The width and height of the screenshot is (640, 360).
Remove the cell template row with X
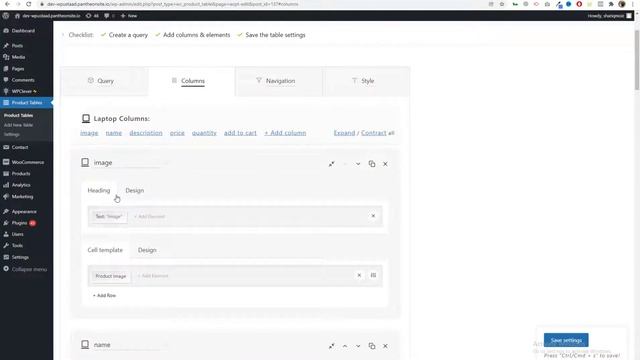pyautogui.click(x=359, y=276)
